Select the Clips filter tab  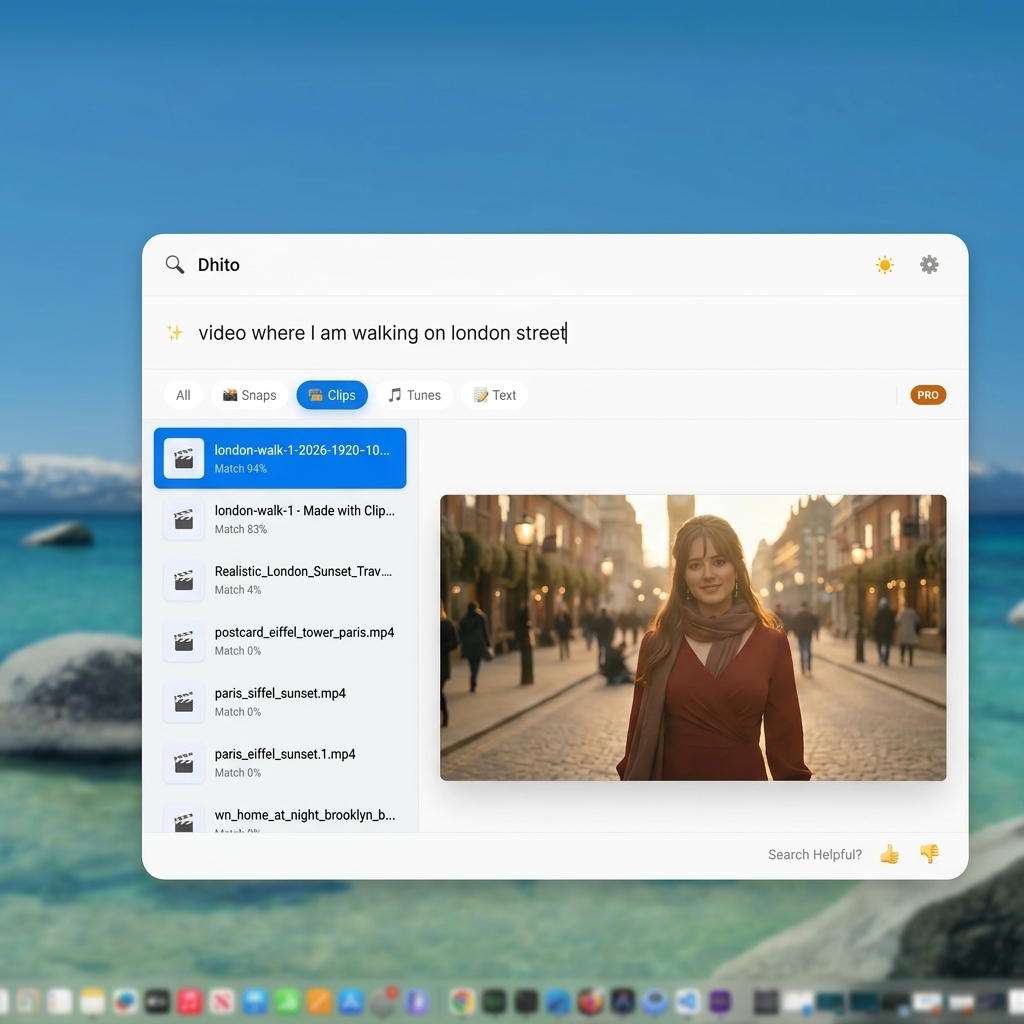332,395
